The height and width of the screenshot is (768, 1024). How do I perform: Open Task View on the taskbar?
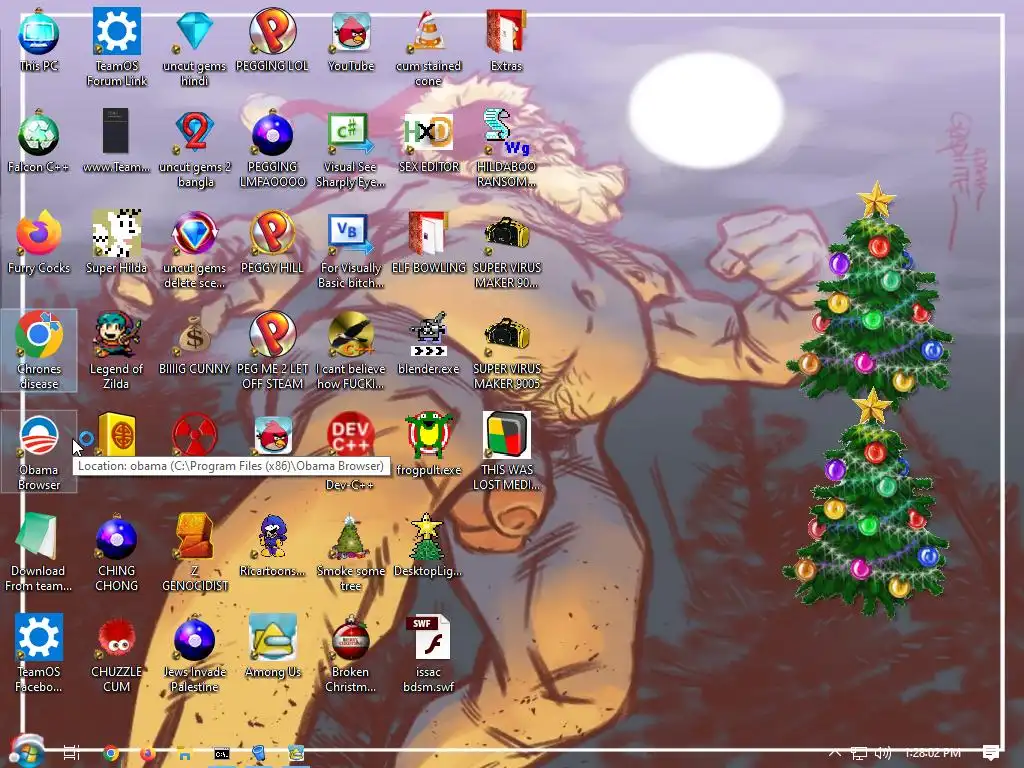click(72, 753)
